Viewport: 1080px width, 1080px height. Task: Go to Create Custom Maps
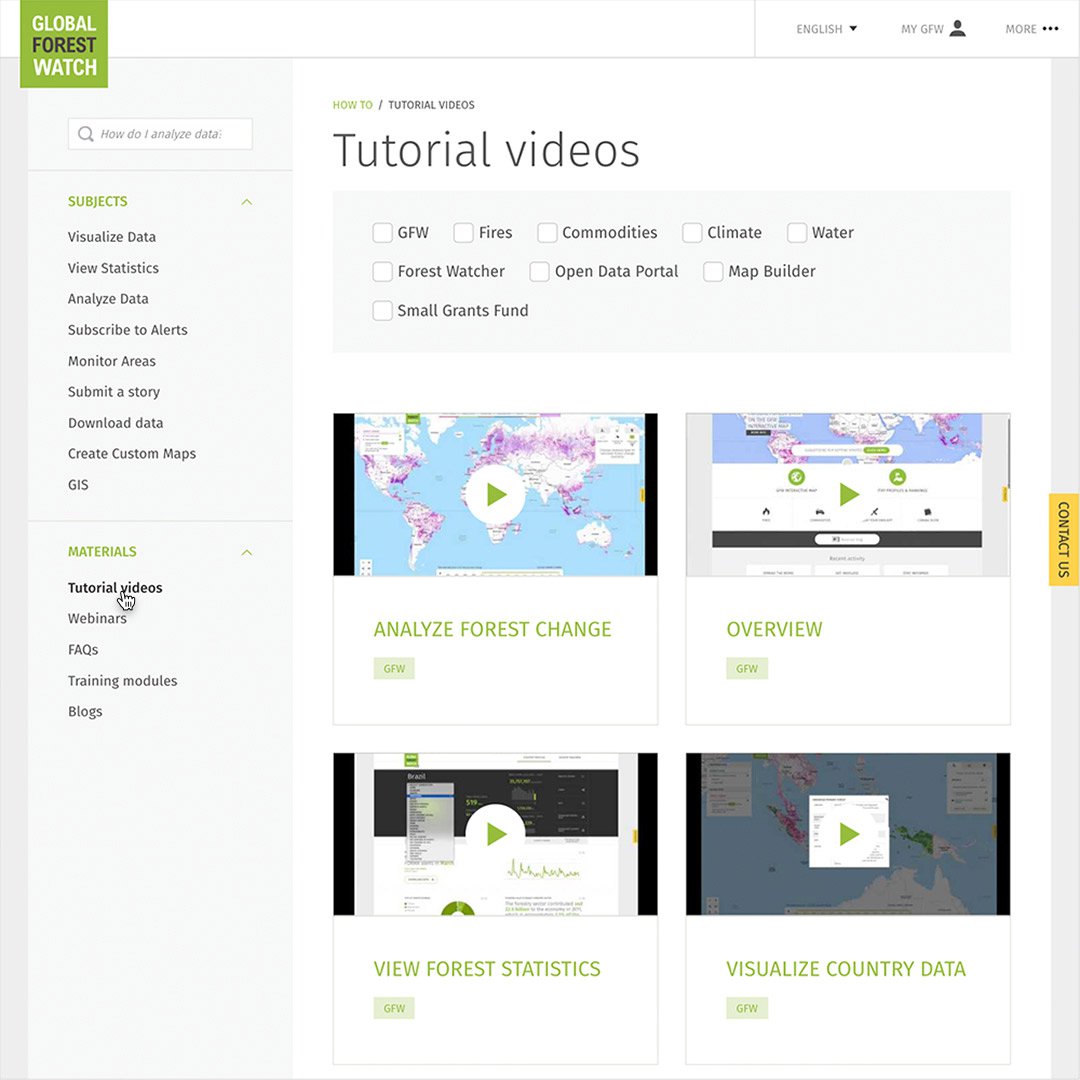tap(132, 454)
